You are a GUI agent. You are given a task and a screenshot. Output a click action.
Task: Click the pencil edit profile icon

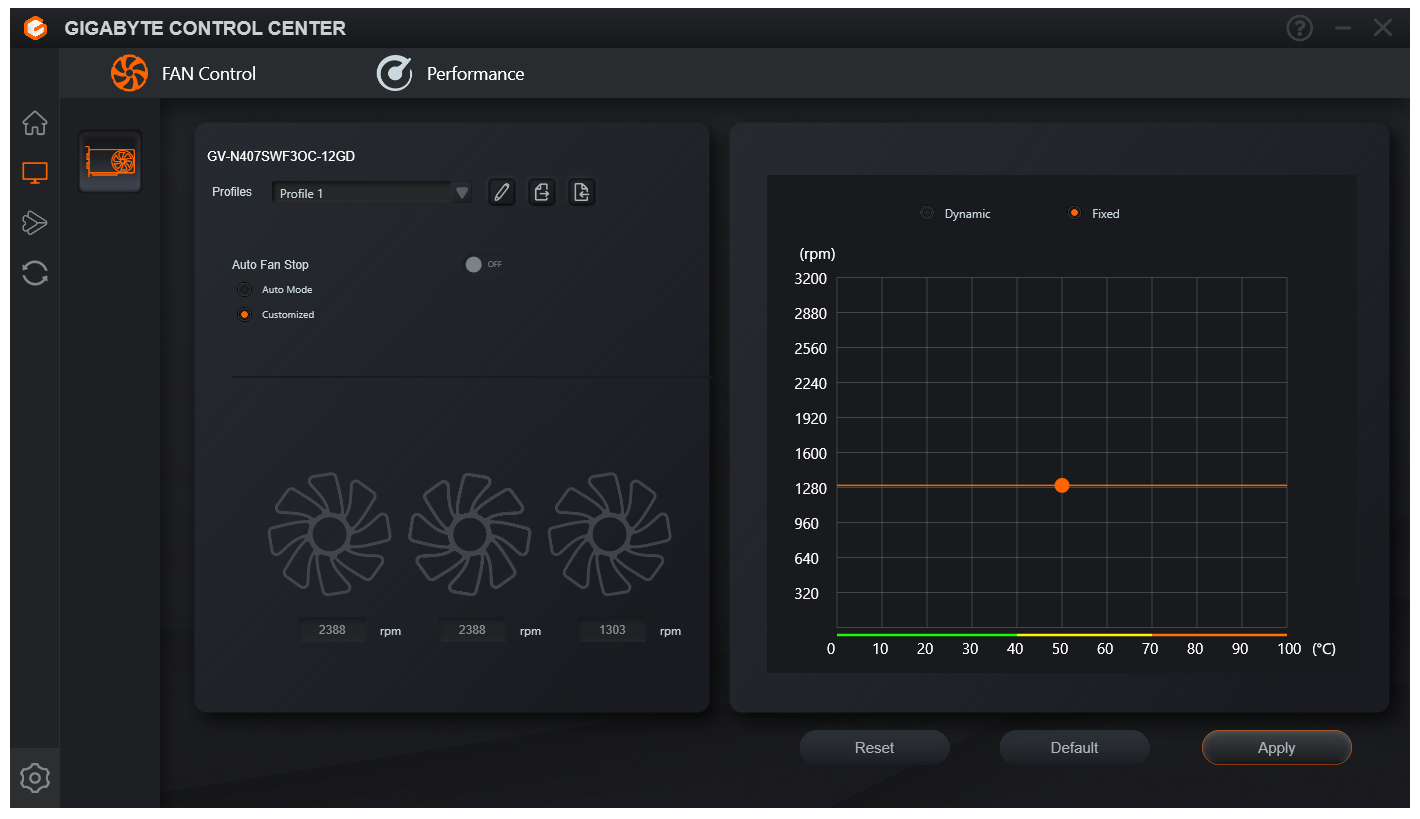[503, 192]
